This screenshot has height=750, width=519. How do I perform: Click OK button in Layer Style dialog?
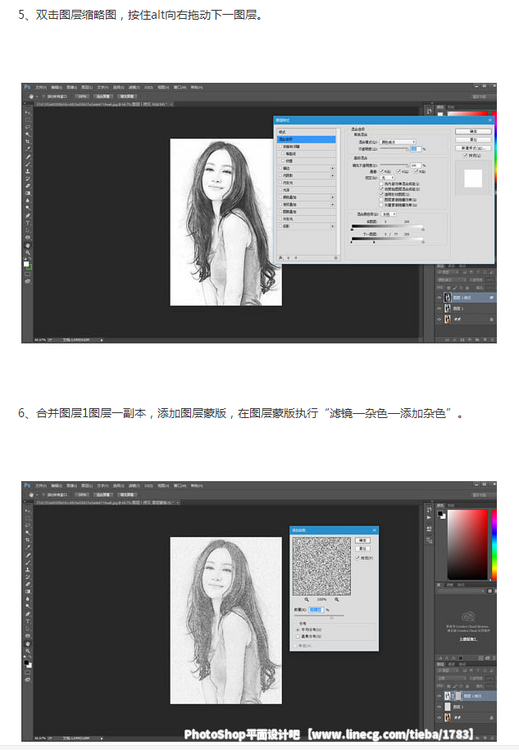tap(473, 132)
